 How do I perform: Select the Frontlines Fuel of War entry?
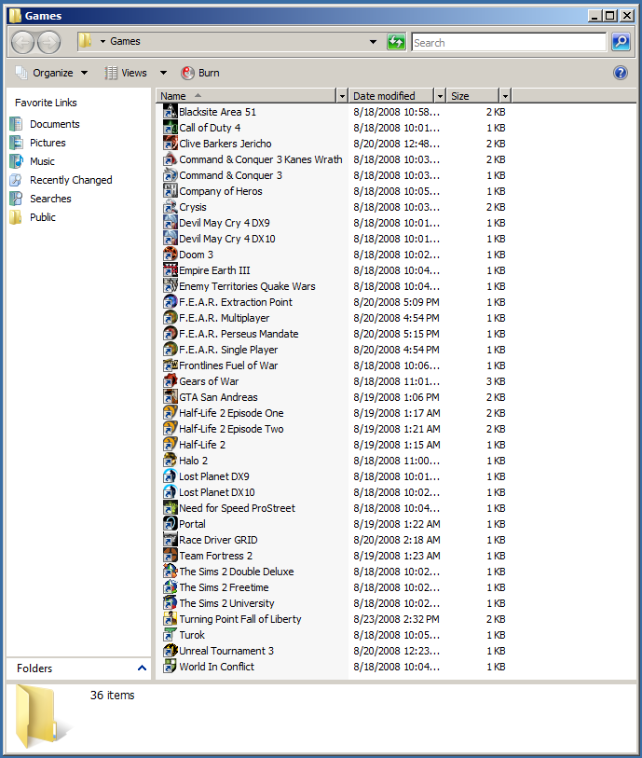(228, 365)
